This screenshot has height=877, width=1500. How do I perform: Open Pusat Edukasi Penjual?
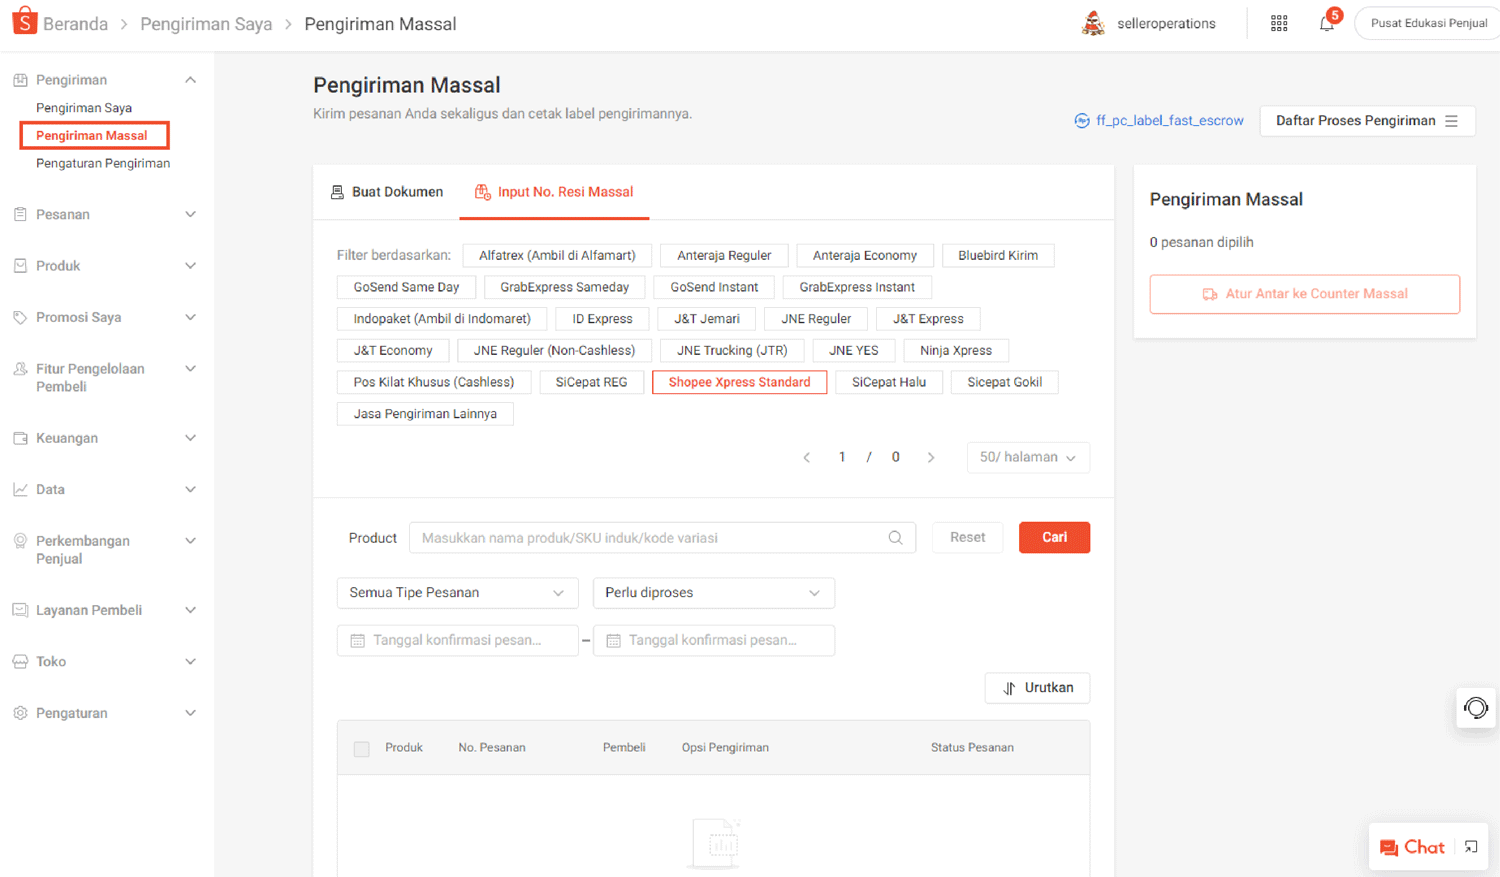coord(1428,23)
